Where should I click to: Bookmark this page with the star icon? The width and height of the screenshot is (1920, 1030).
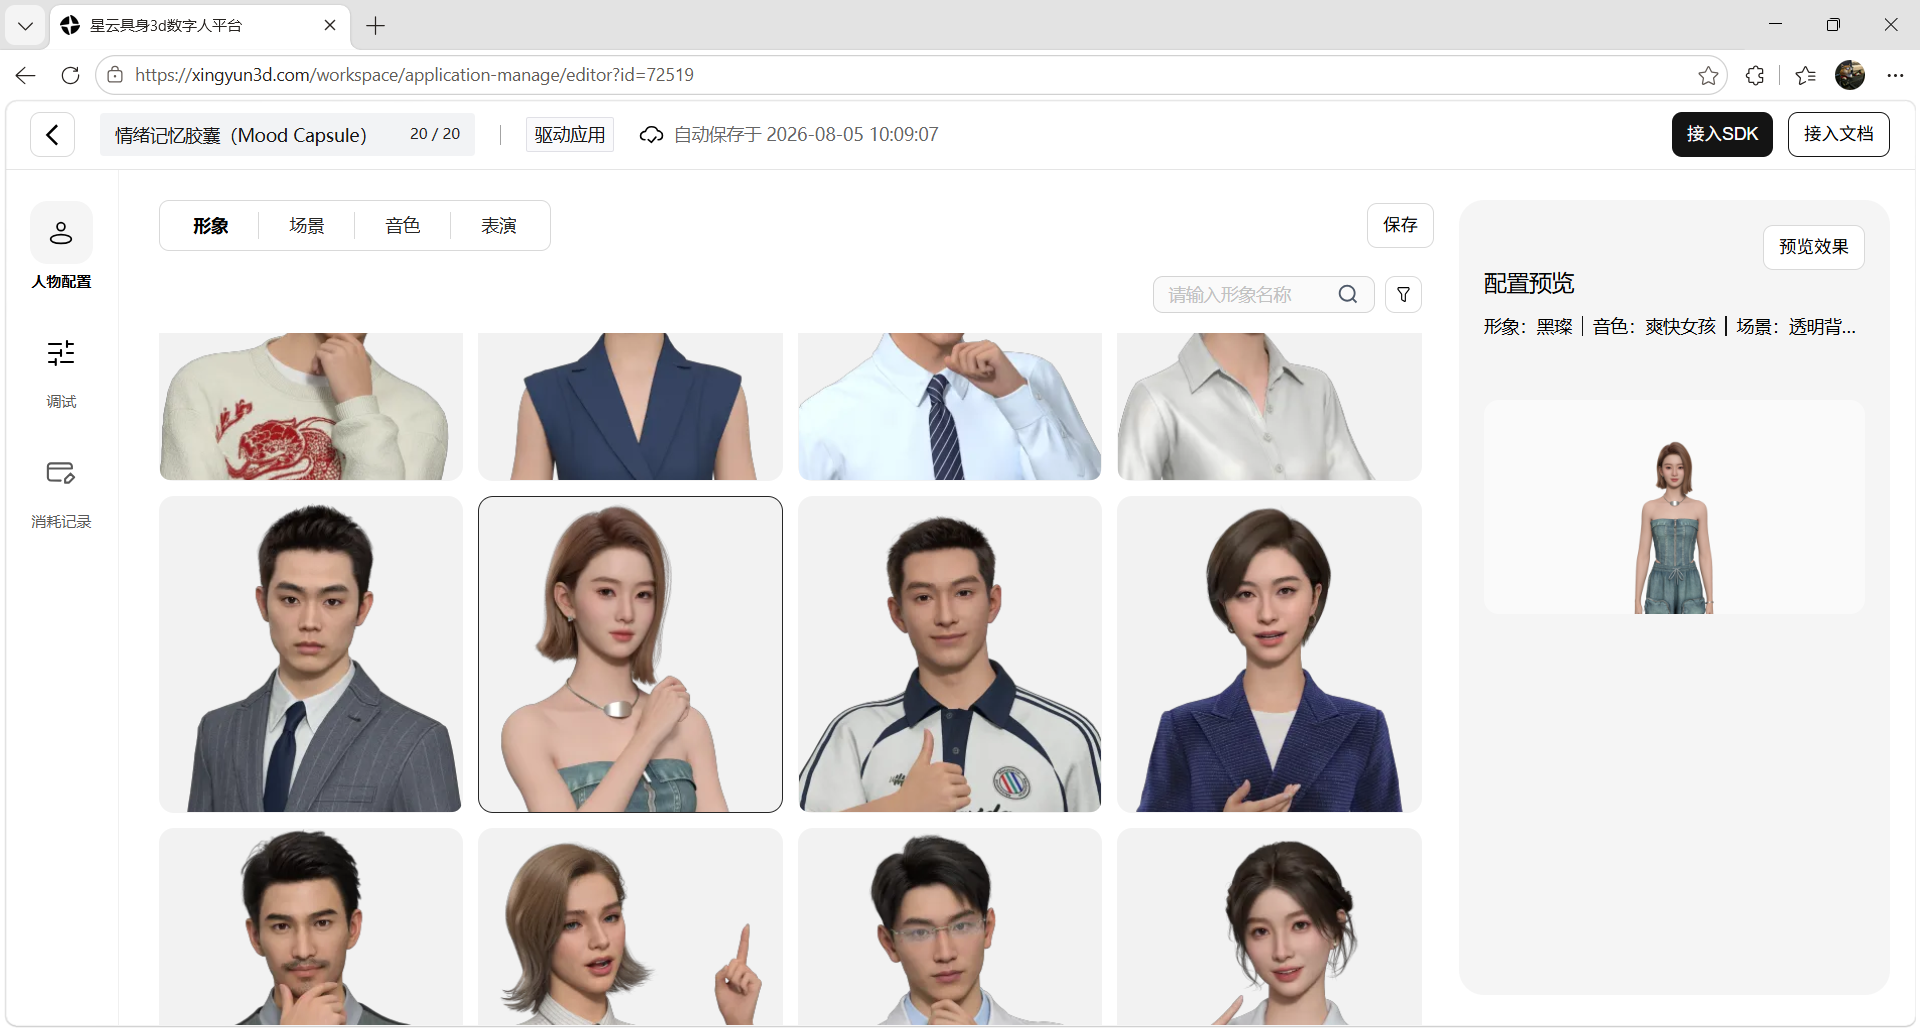pos(1708,75)
